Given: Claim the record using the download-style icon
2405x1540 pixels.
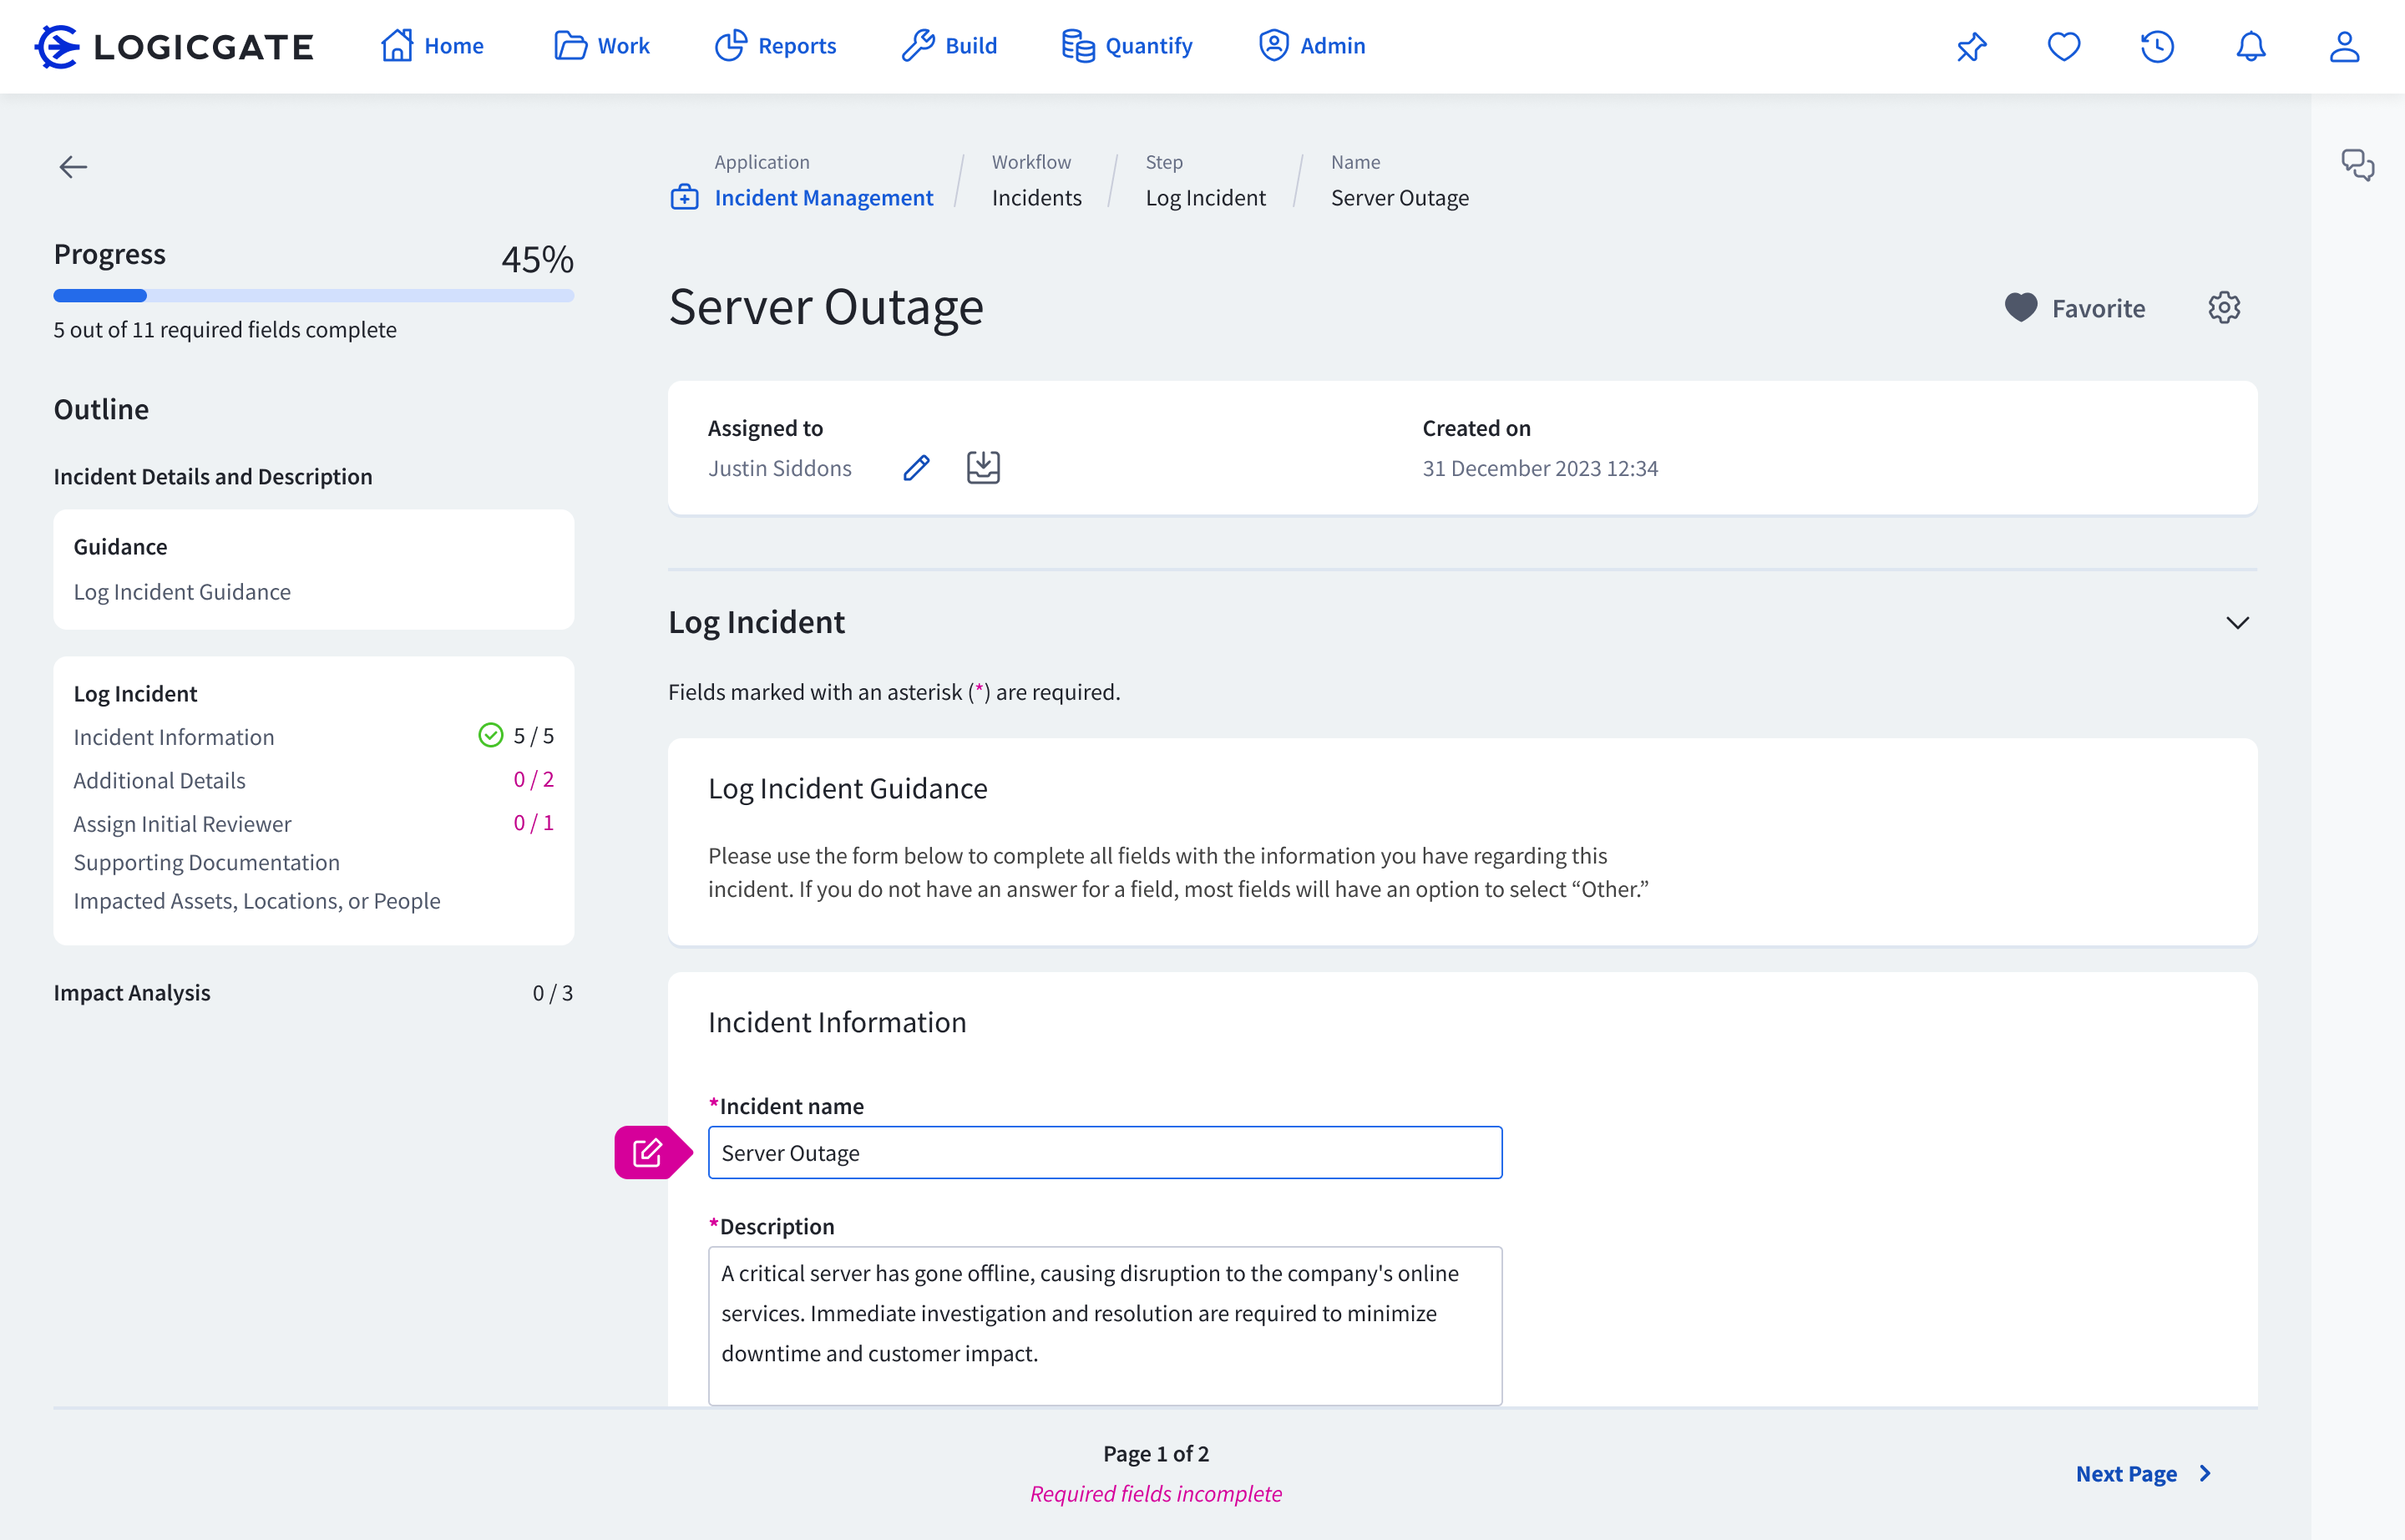Looking at the screenshot, I should [983, 467].
